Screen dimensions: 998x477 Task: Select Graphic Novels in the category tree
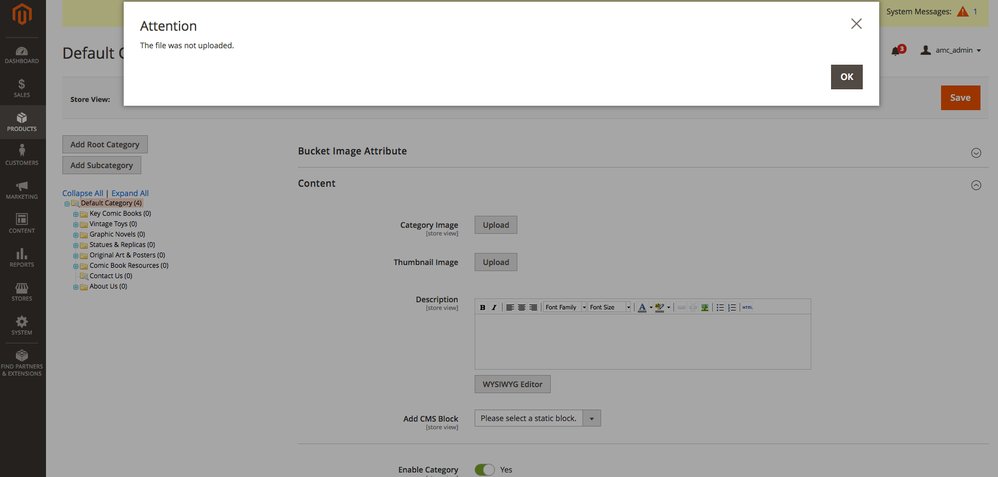coord(116,234)
